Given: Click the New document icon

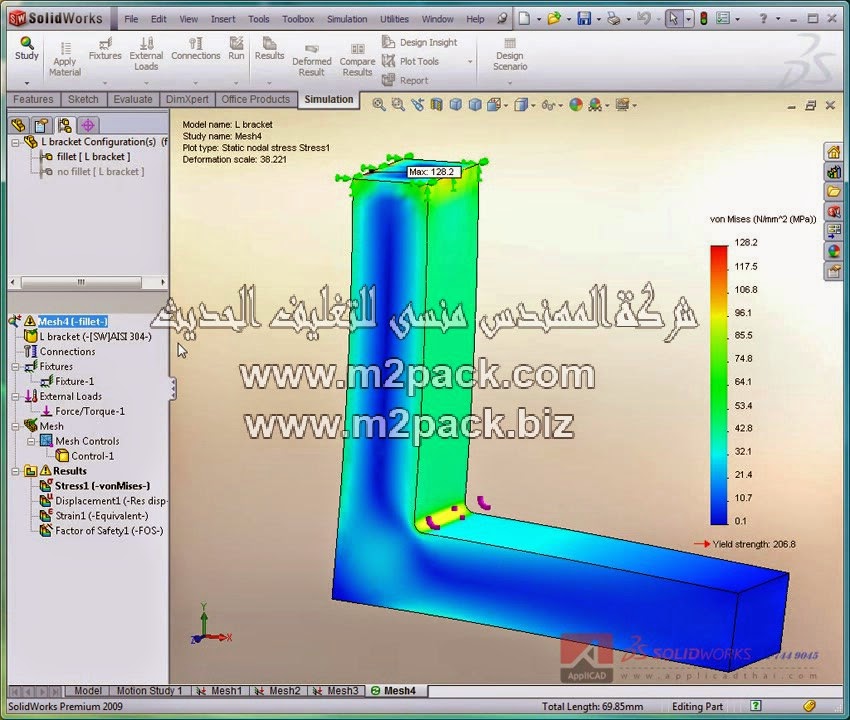Looking at the screenshot, I should [524, 19].
